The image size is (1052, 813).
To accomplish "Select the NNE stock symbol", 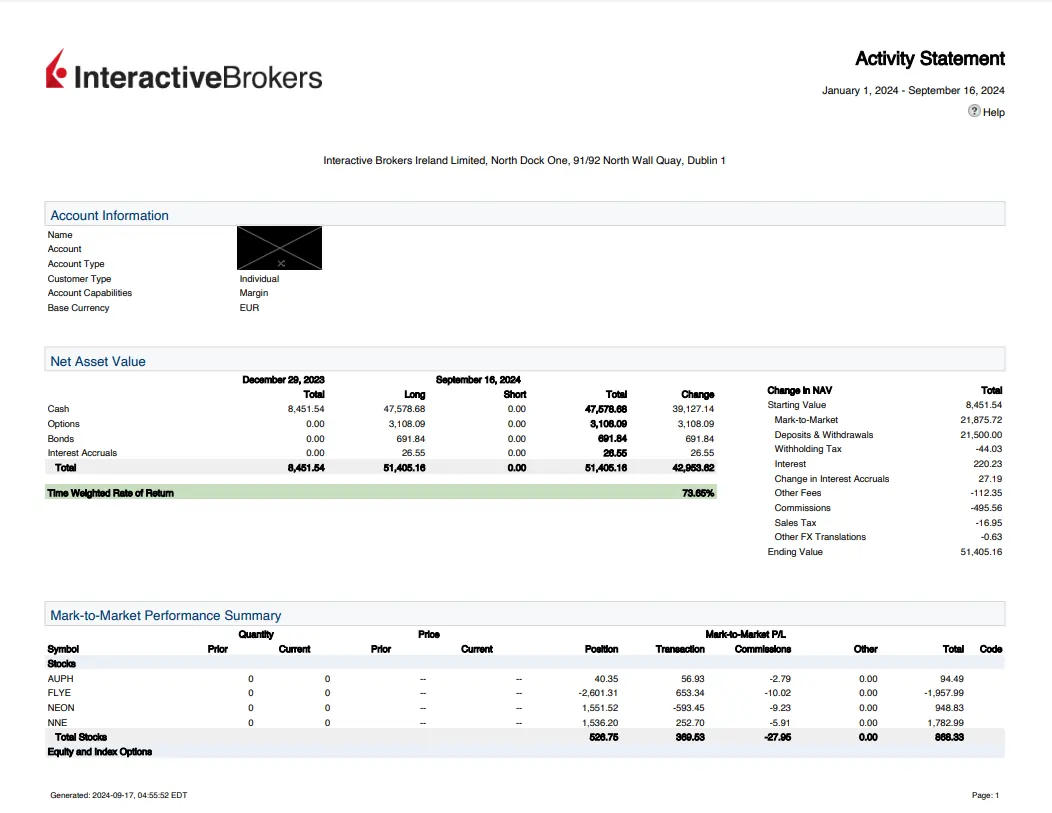I will point(57,722).
